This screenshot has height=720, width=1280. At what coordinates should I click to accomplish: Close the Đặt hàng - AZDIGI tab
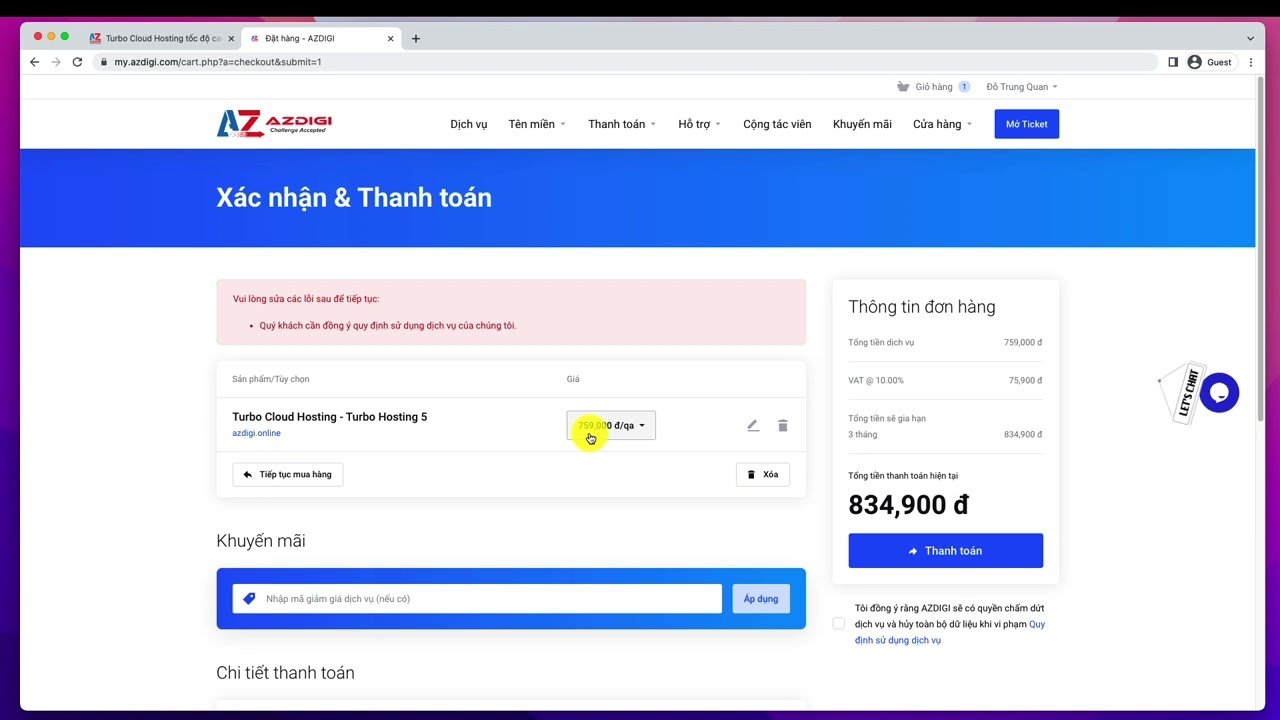coord(391,39)
